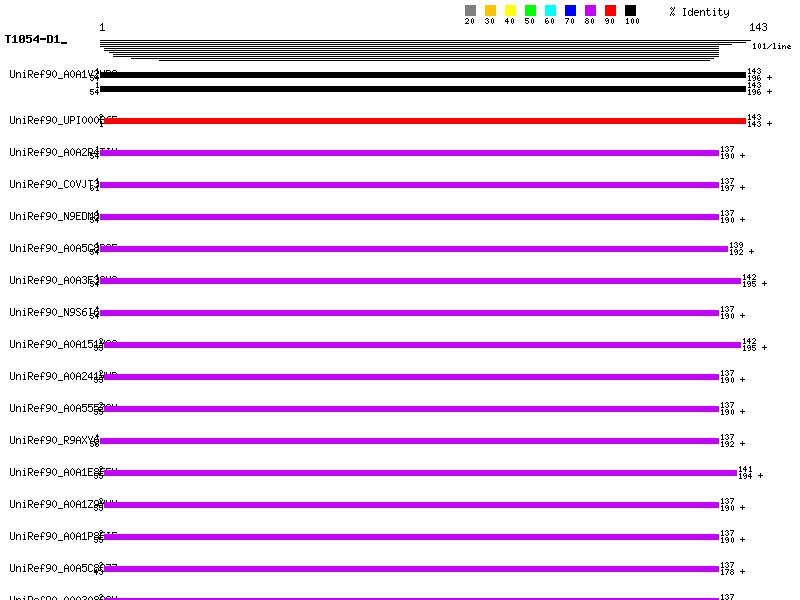
Task: Click the gray 20% identity legend swatch
Action: click(x=470, y=11)
